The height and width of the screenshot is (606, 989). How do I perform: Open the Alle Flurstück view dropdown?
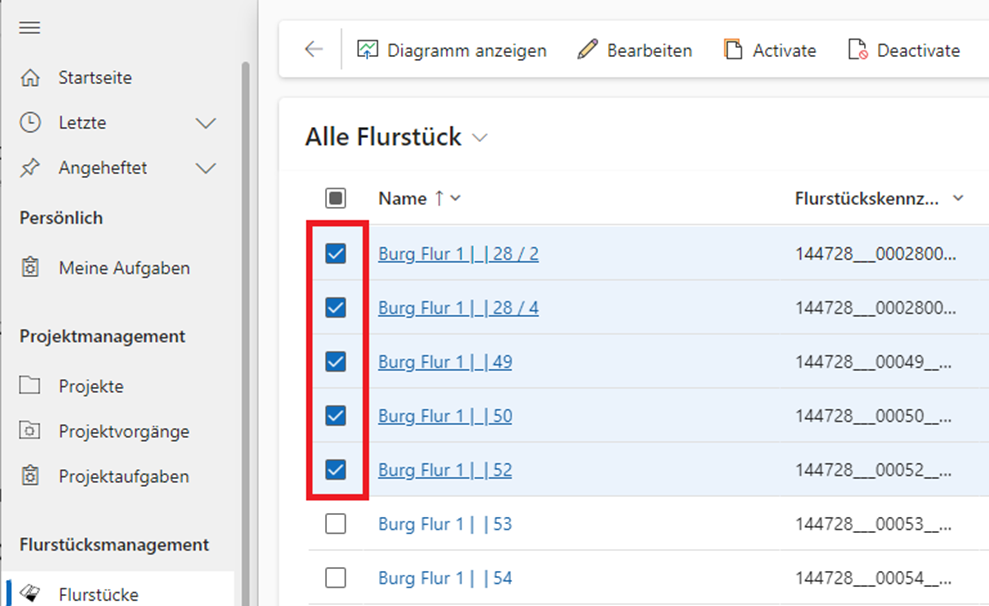tap(480, 138)
